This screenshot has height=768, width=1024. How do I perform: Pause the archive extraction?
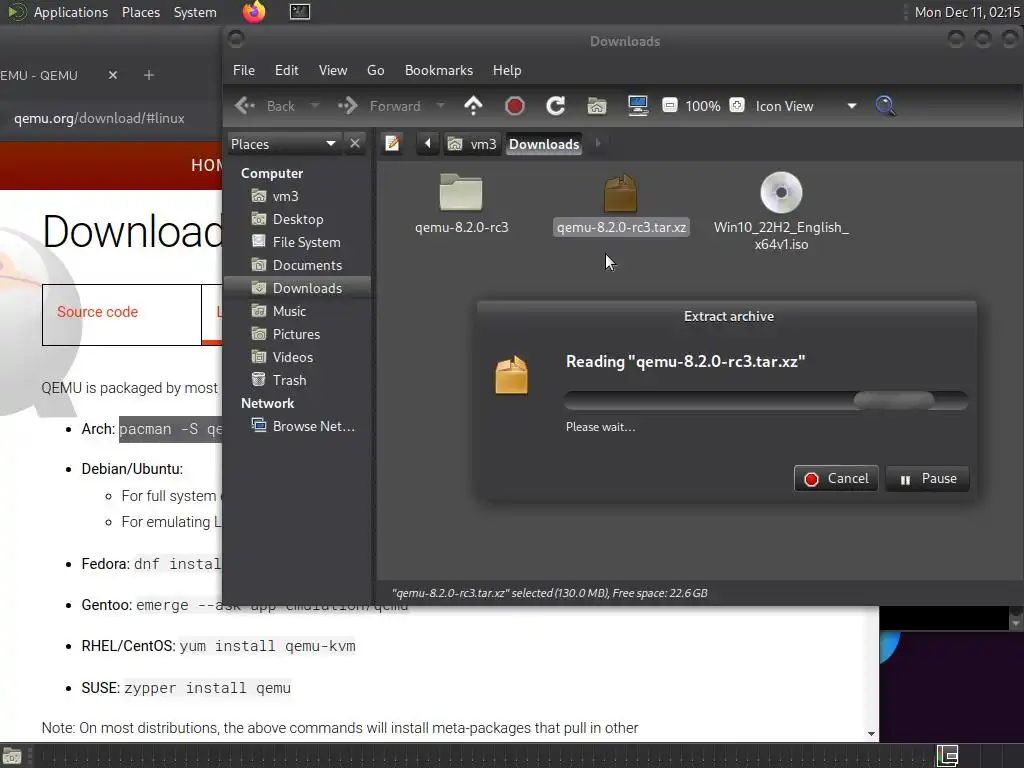coord(927,479)
